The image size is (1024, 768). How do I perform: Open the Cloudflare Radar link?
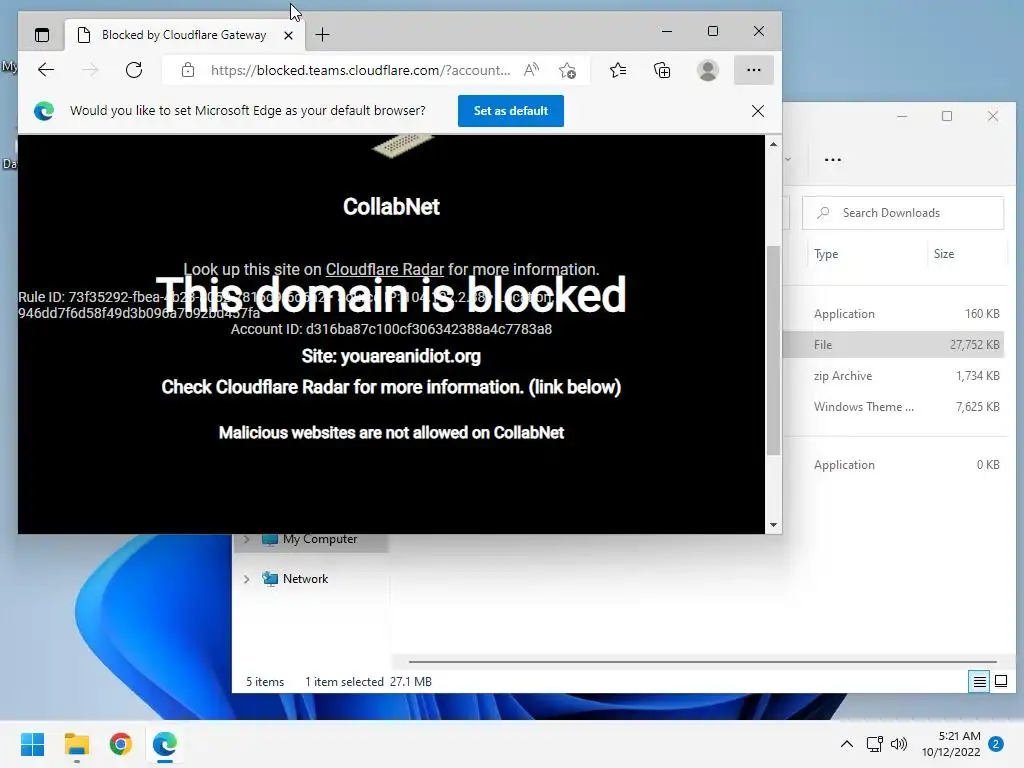pos(385,269)
